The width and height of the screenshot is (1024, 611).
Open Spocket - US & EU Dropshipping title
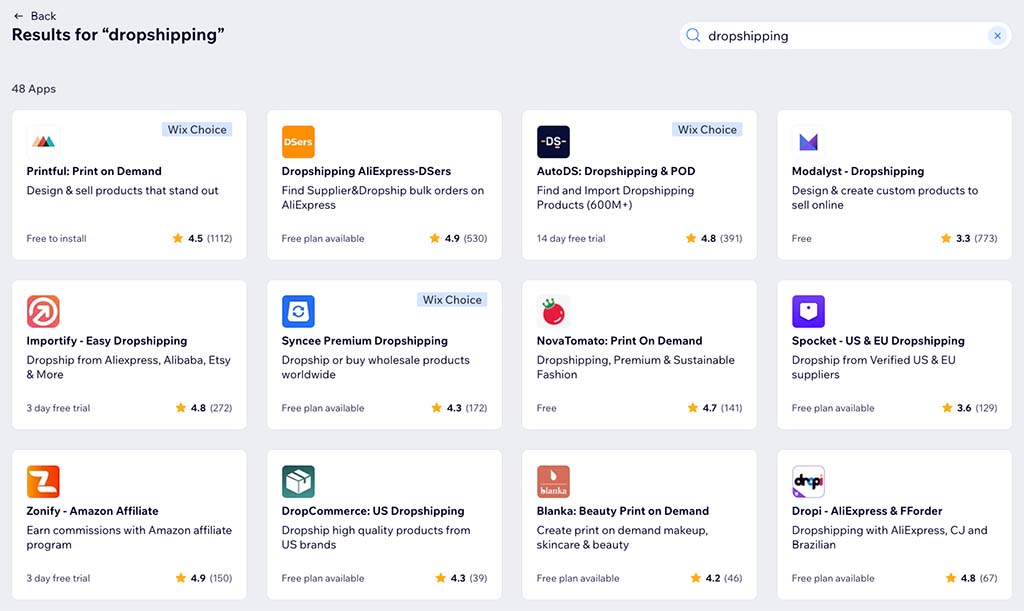click(878, 341)
